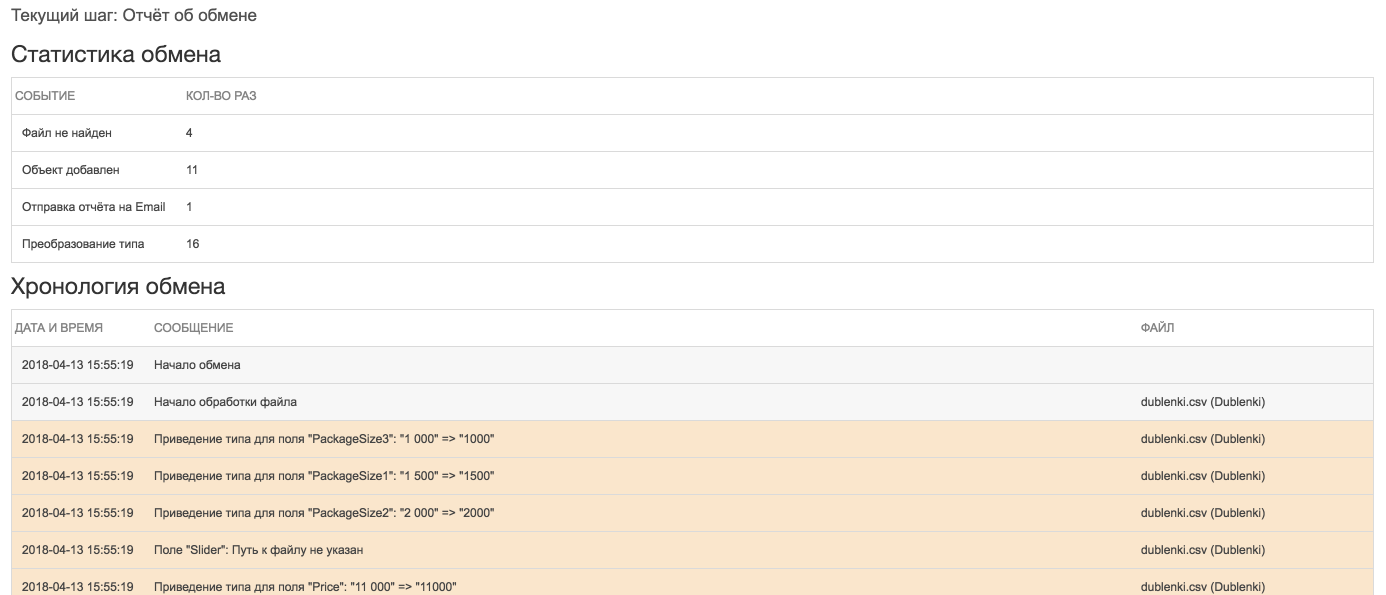Click the "Отправка отчёта на Email" row

[x=93, y=207]
